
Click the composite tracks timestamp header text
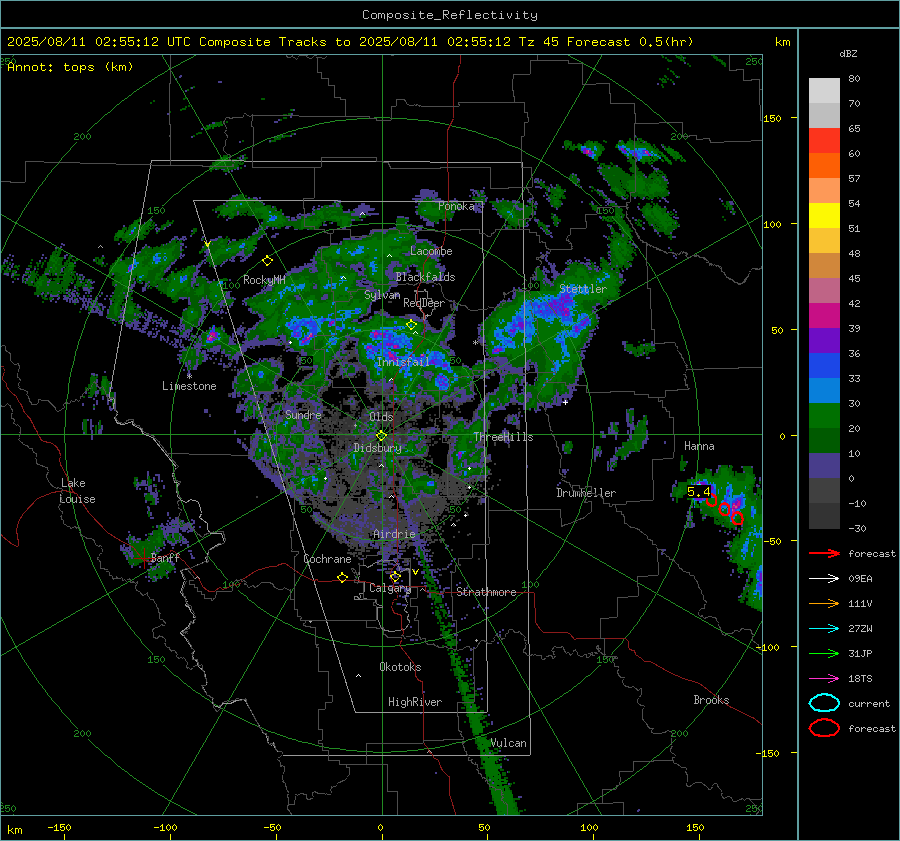pos(350,42)
